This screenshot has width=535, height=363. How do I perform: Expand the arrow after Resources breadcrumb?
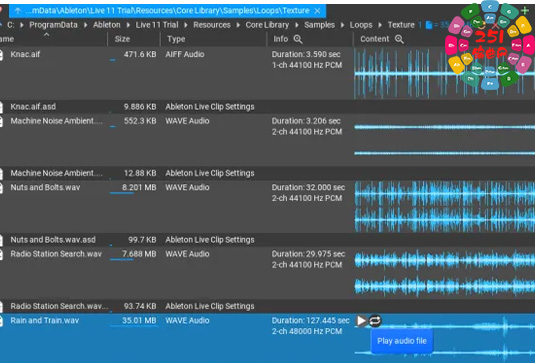238,25
